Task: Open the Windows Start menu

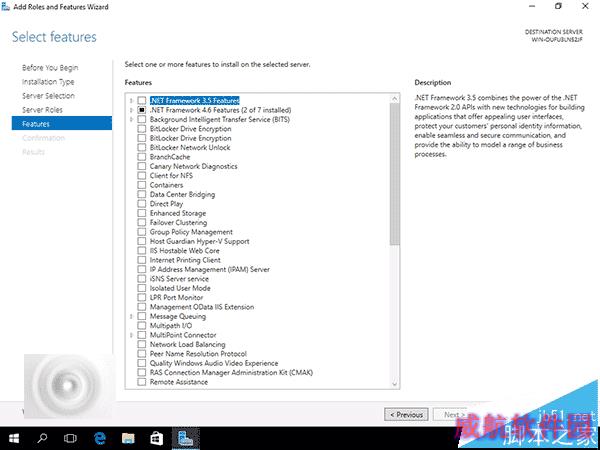Action: pos(14,438)
